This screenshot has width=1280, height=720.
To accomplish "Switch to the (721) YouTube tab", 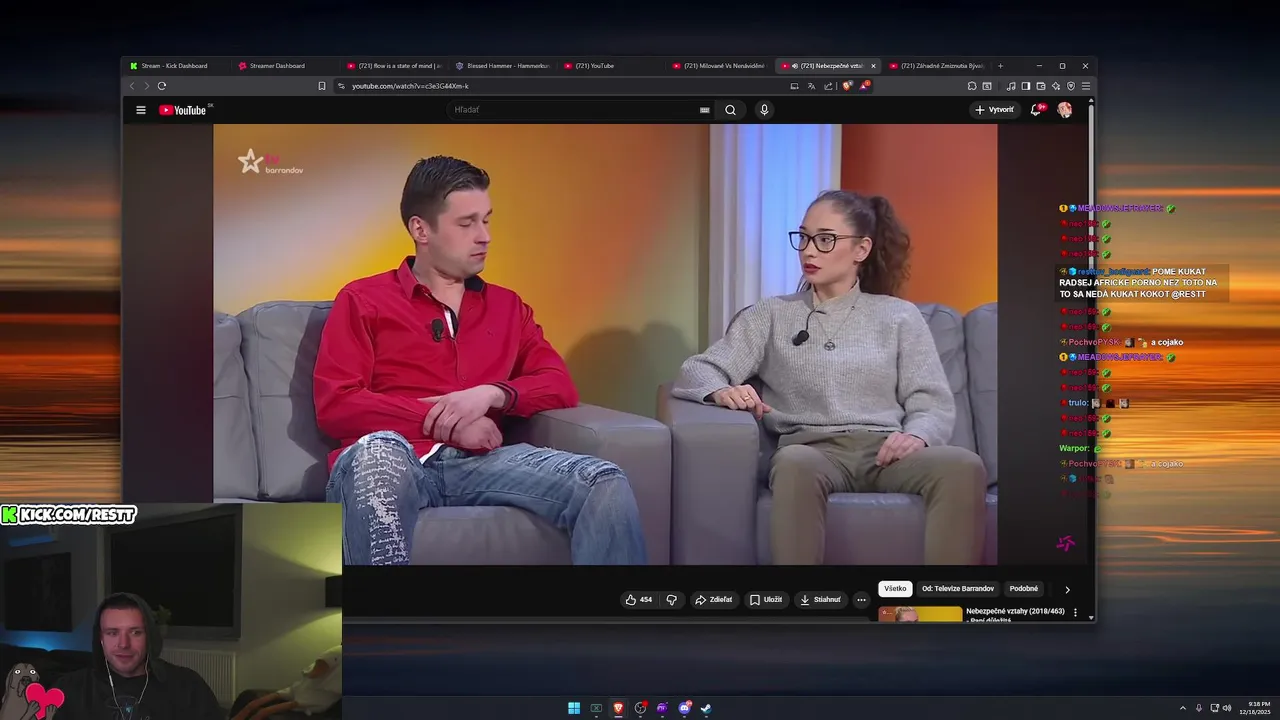I will click(x=595, y=66).
